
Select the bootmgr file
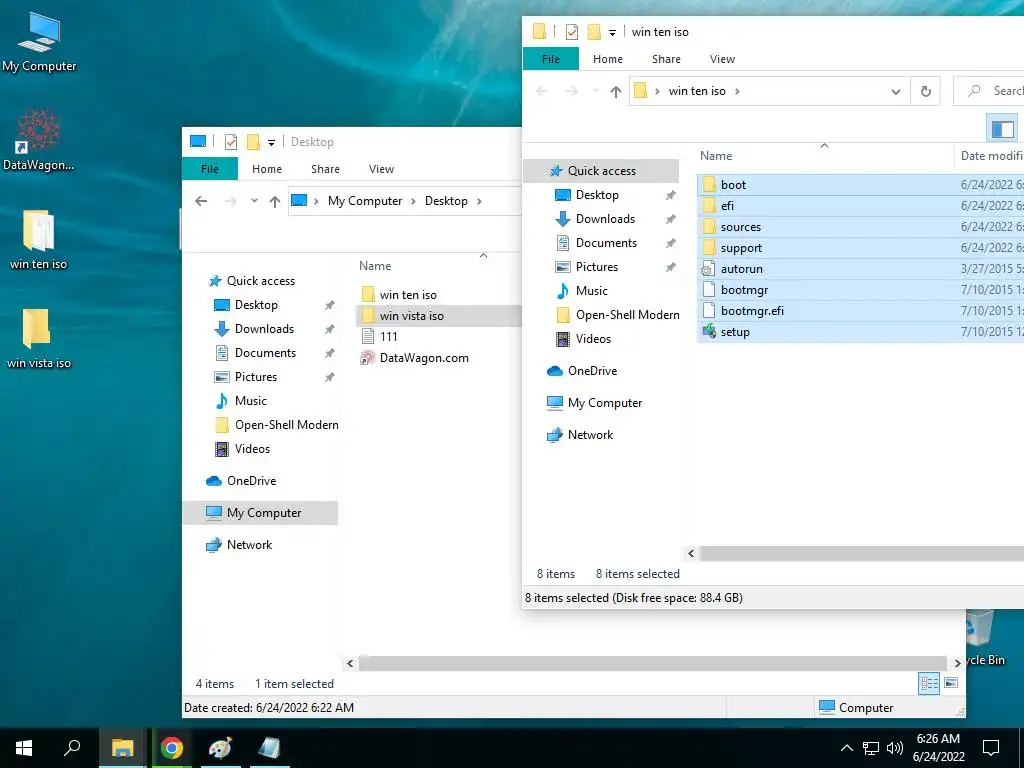pos(860,289)
